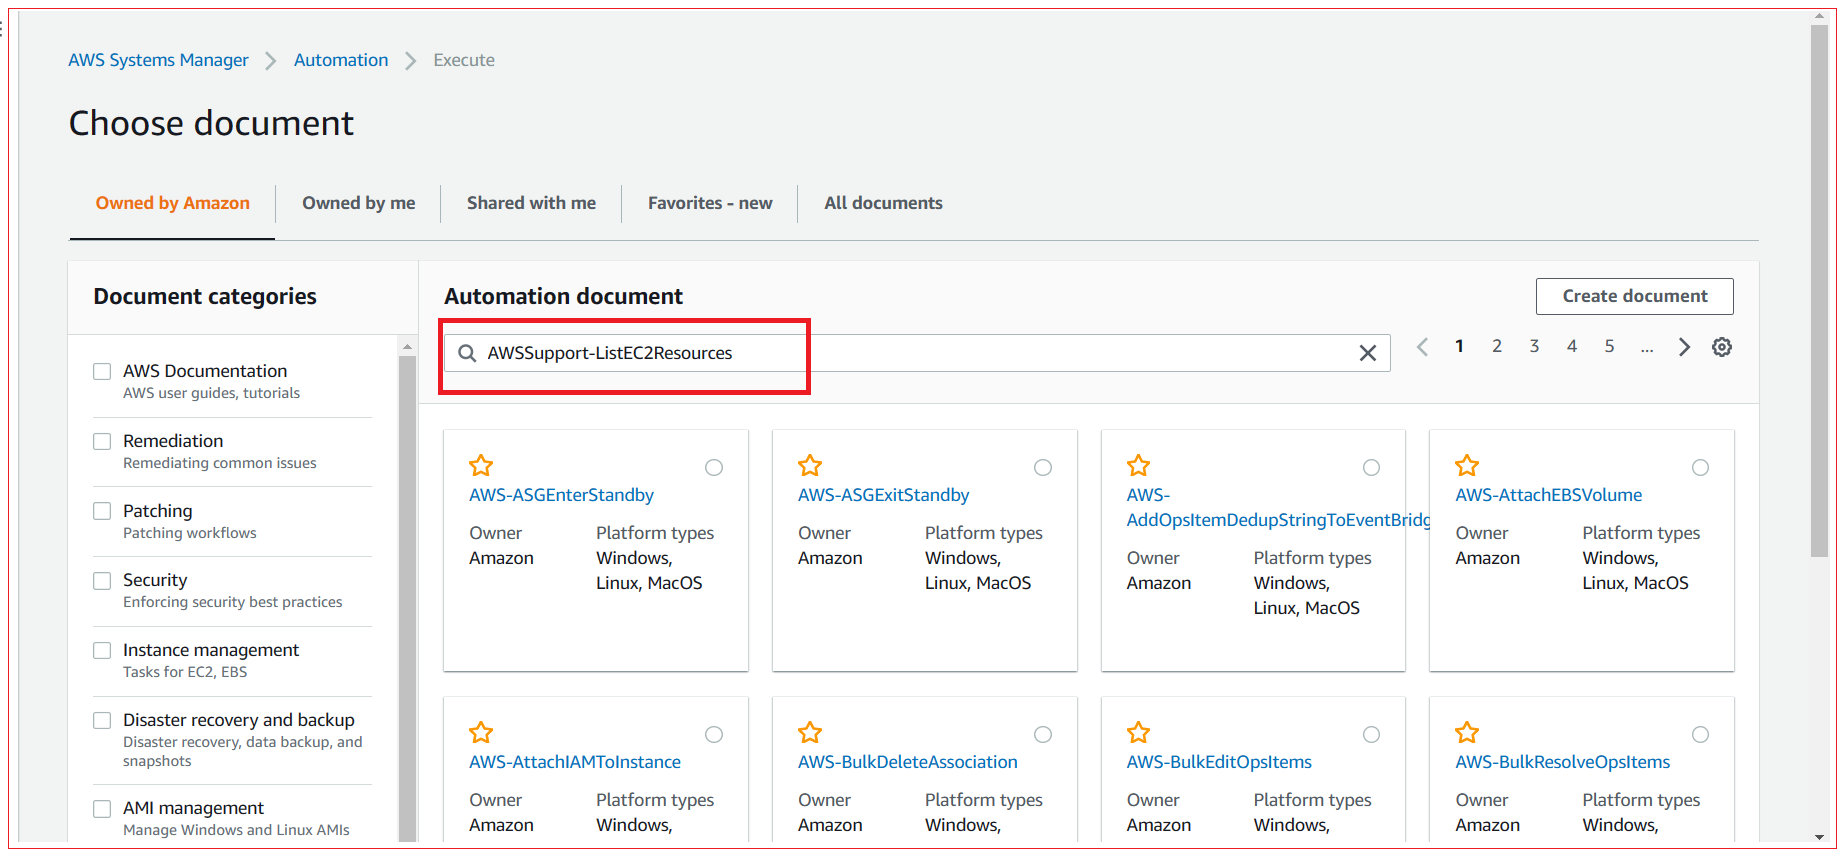Click the Document categories scrollbar
1847x861 pixels.
[x=407, y=600]
